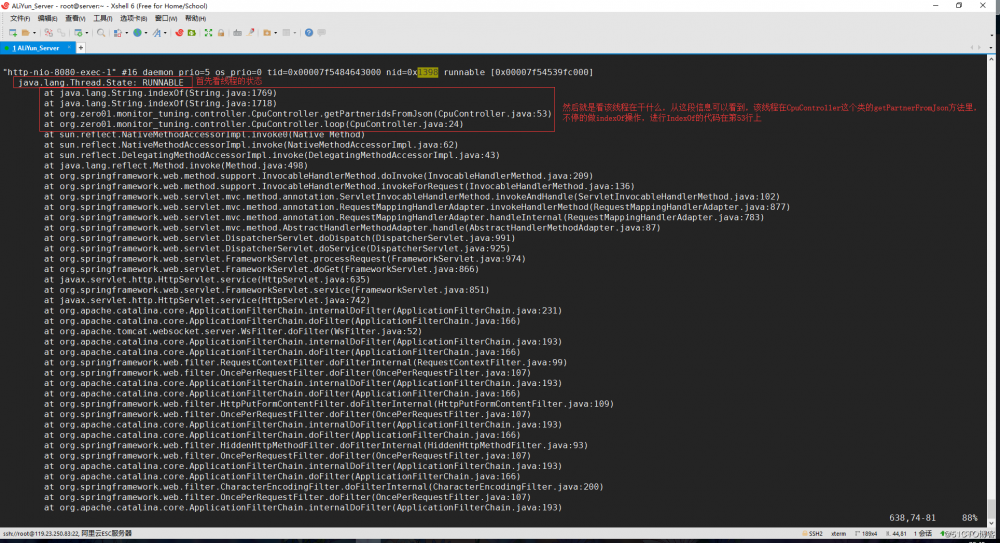This screenshot has height=543, width=1000.
Task: Click the xterm status bar entry
Action: 838,534
